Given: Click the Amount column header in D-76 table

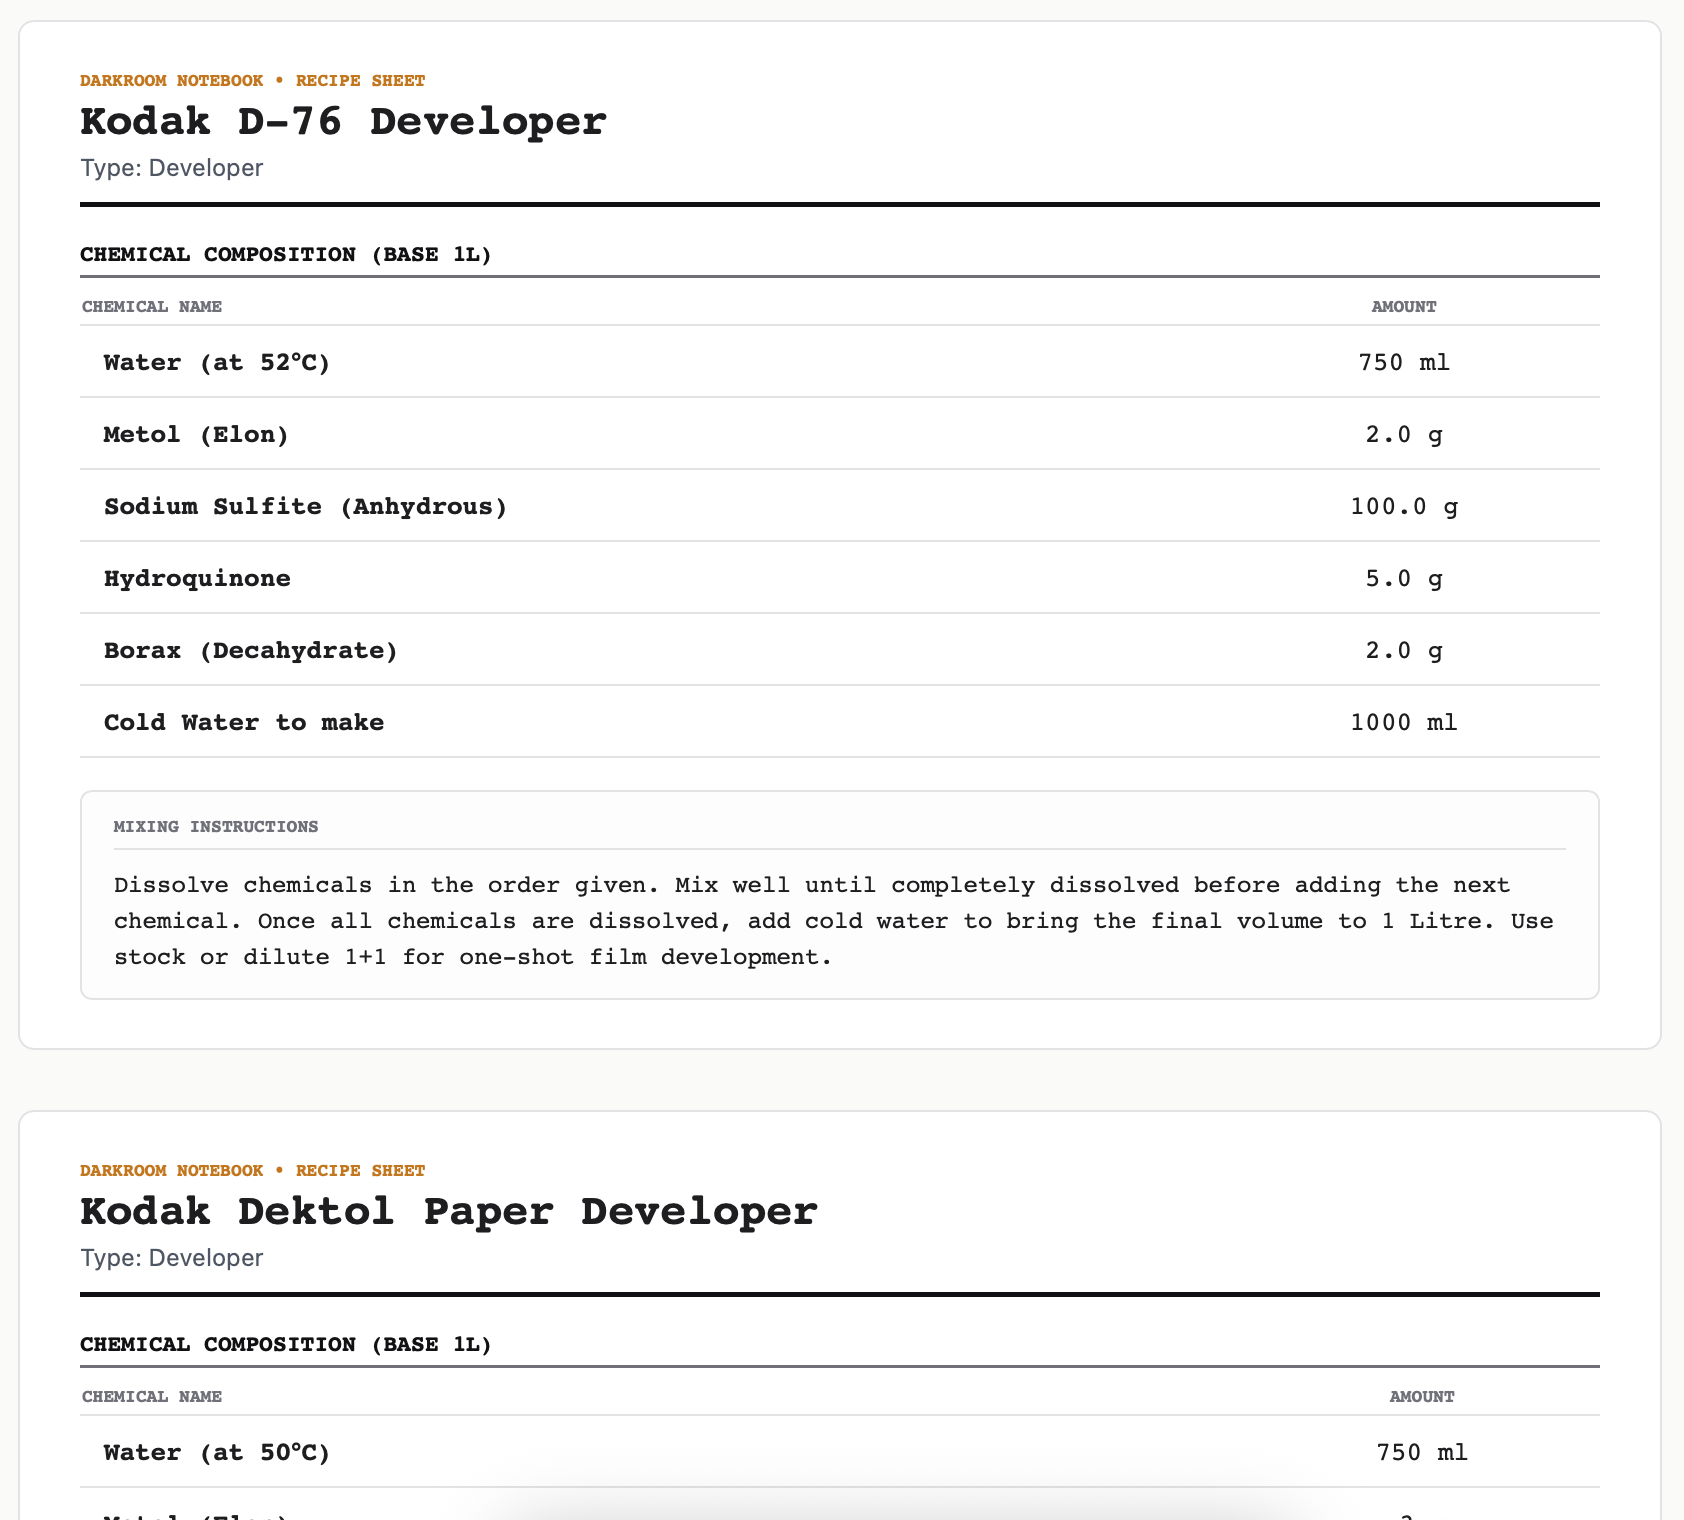Looking at the screenshot, I should [1404, 306].
